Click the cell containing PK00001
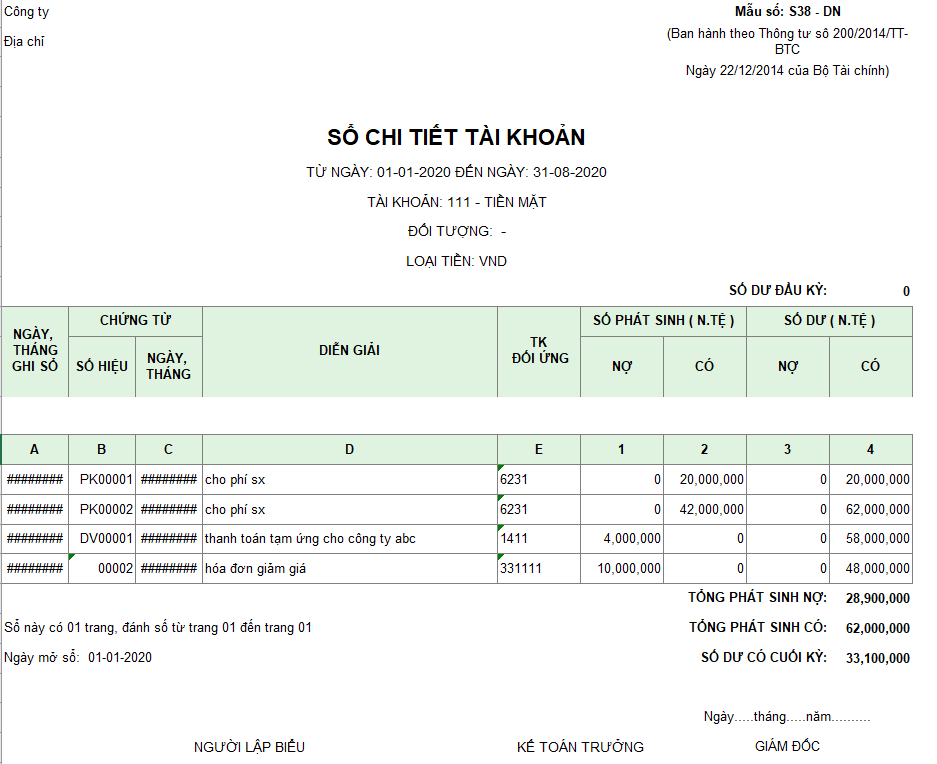Viewport: 937px width, 764px height. (101, 479)
